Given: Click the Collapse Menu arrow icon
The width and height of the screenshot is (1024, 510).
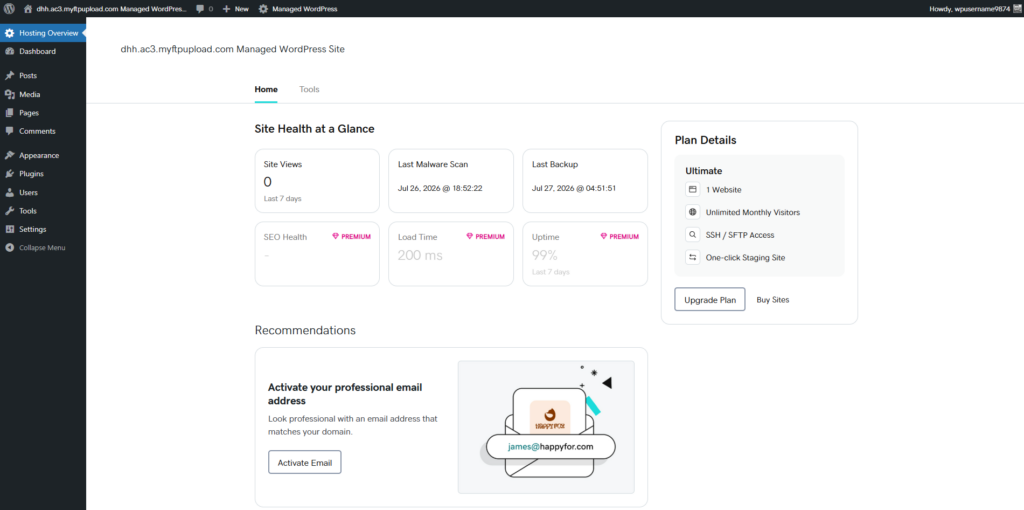Looking at the screenshot, I should (9, 247).
